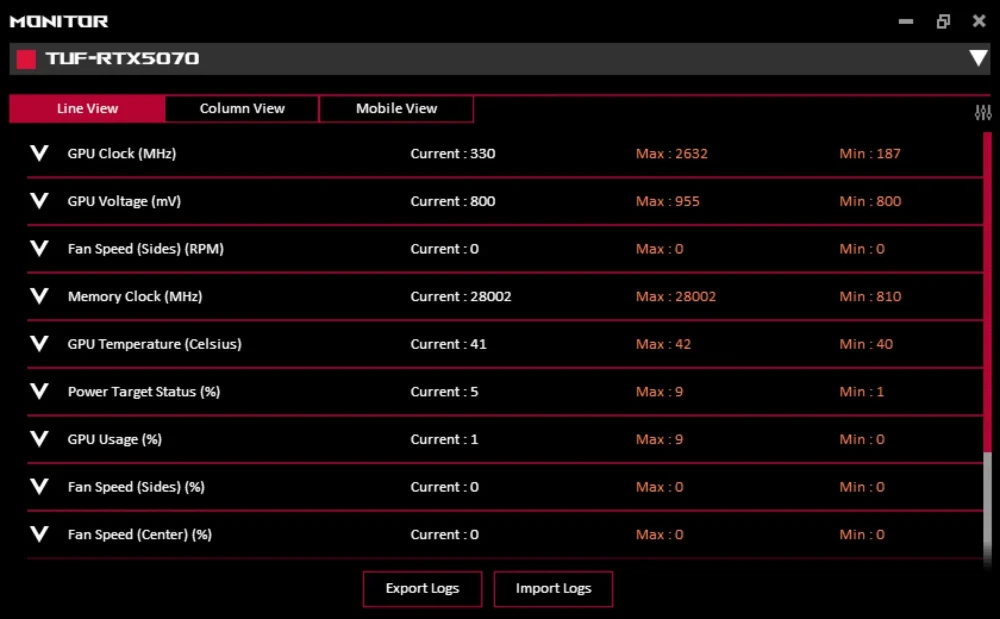The height and width of the screenshot is (619, 1000).
Task: Expand the GPU Clock (MHz) row
Action: point(40,153)
